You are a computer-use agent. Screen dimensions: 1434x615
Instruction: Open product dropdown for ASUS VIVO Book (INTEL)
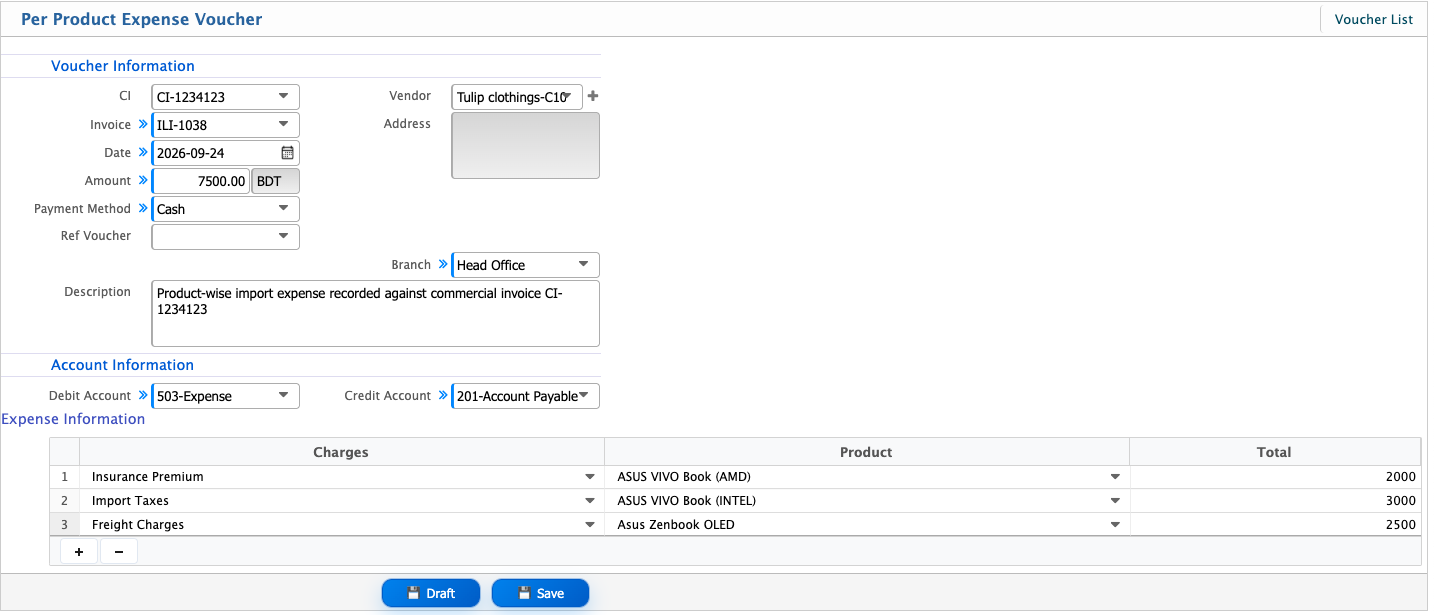coord(1115,501)
